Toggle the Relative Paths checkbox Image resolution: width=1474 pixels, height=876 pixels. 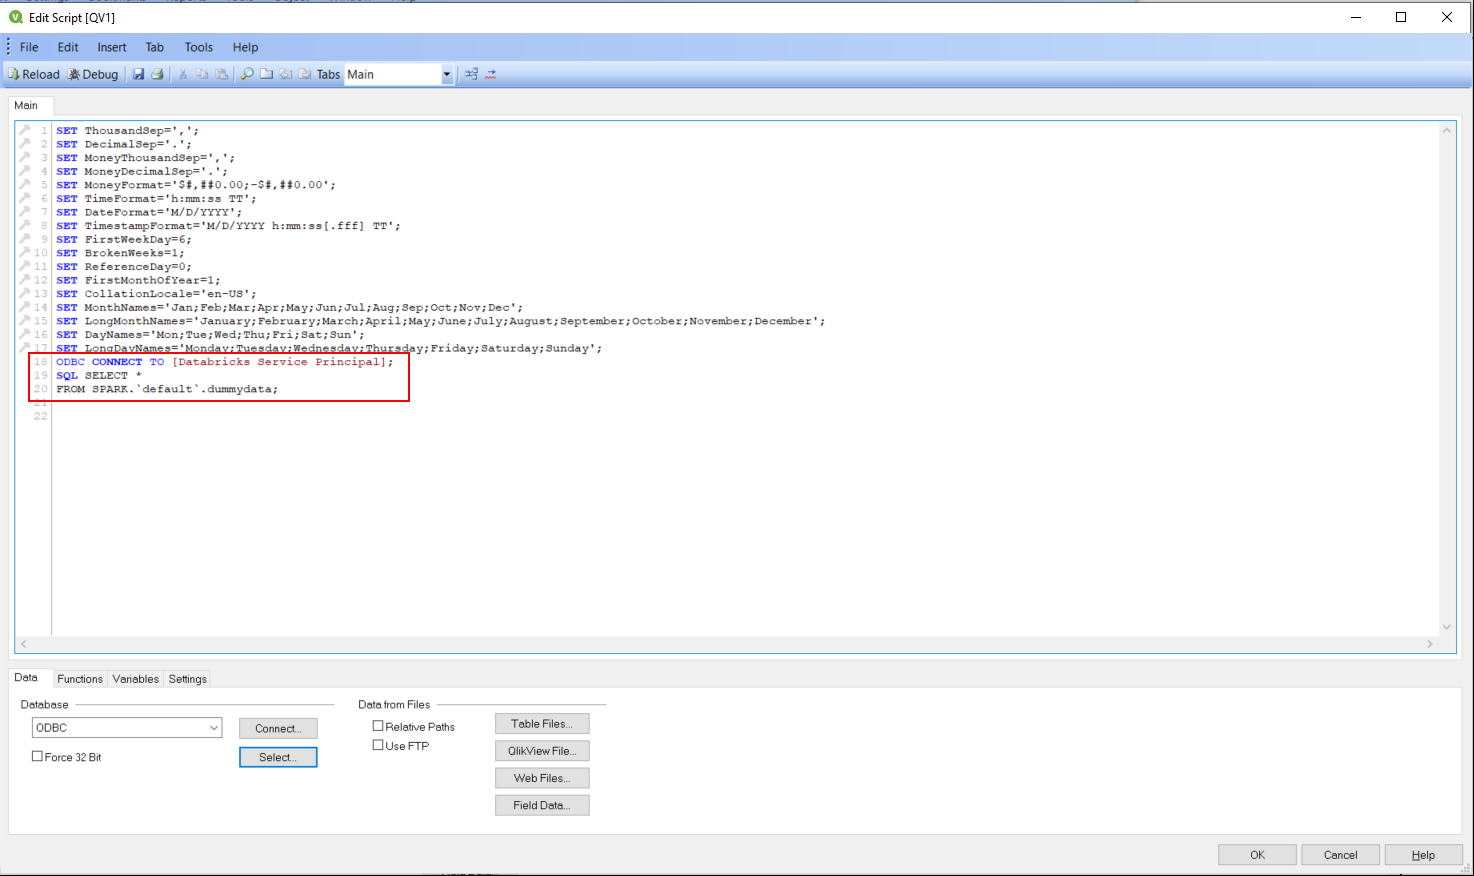tap(378, 726)
